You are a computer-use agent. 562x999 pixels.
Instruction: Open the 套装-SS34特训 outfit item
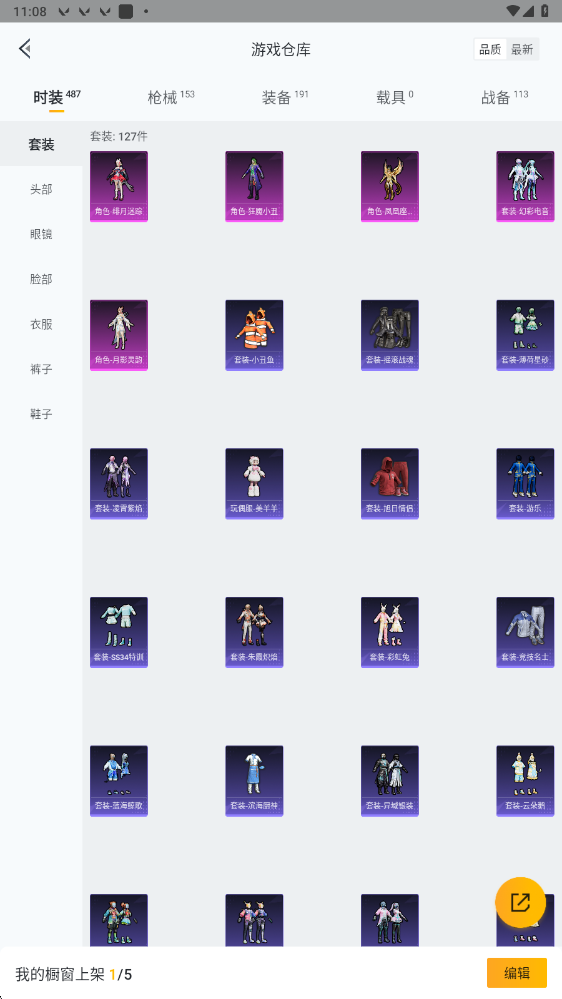(x=119, y=632)
